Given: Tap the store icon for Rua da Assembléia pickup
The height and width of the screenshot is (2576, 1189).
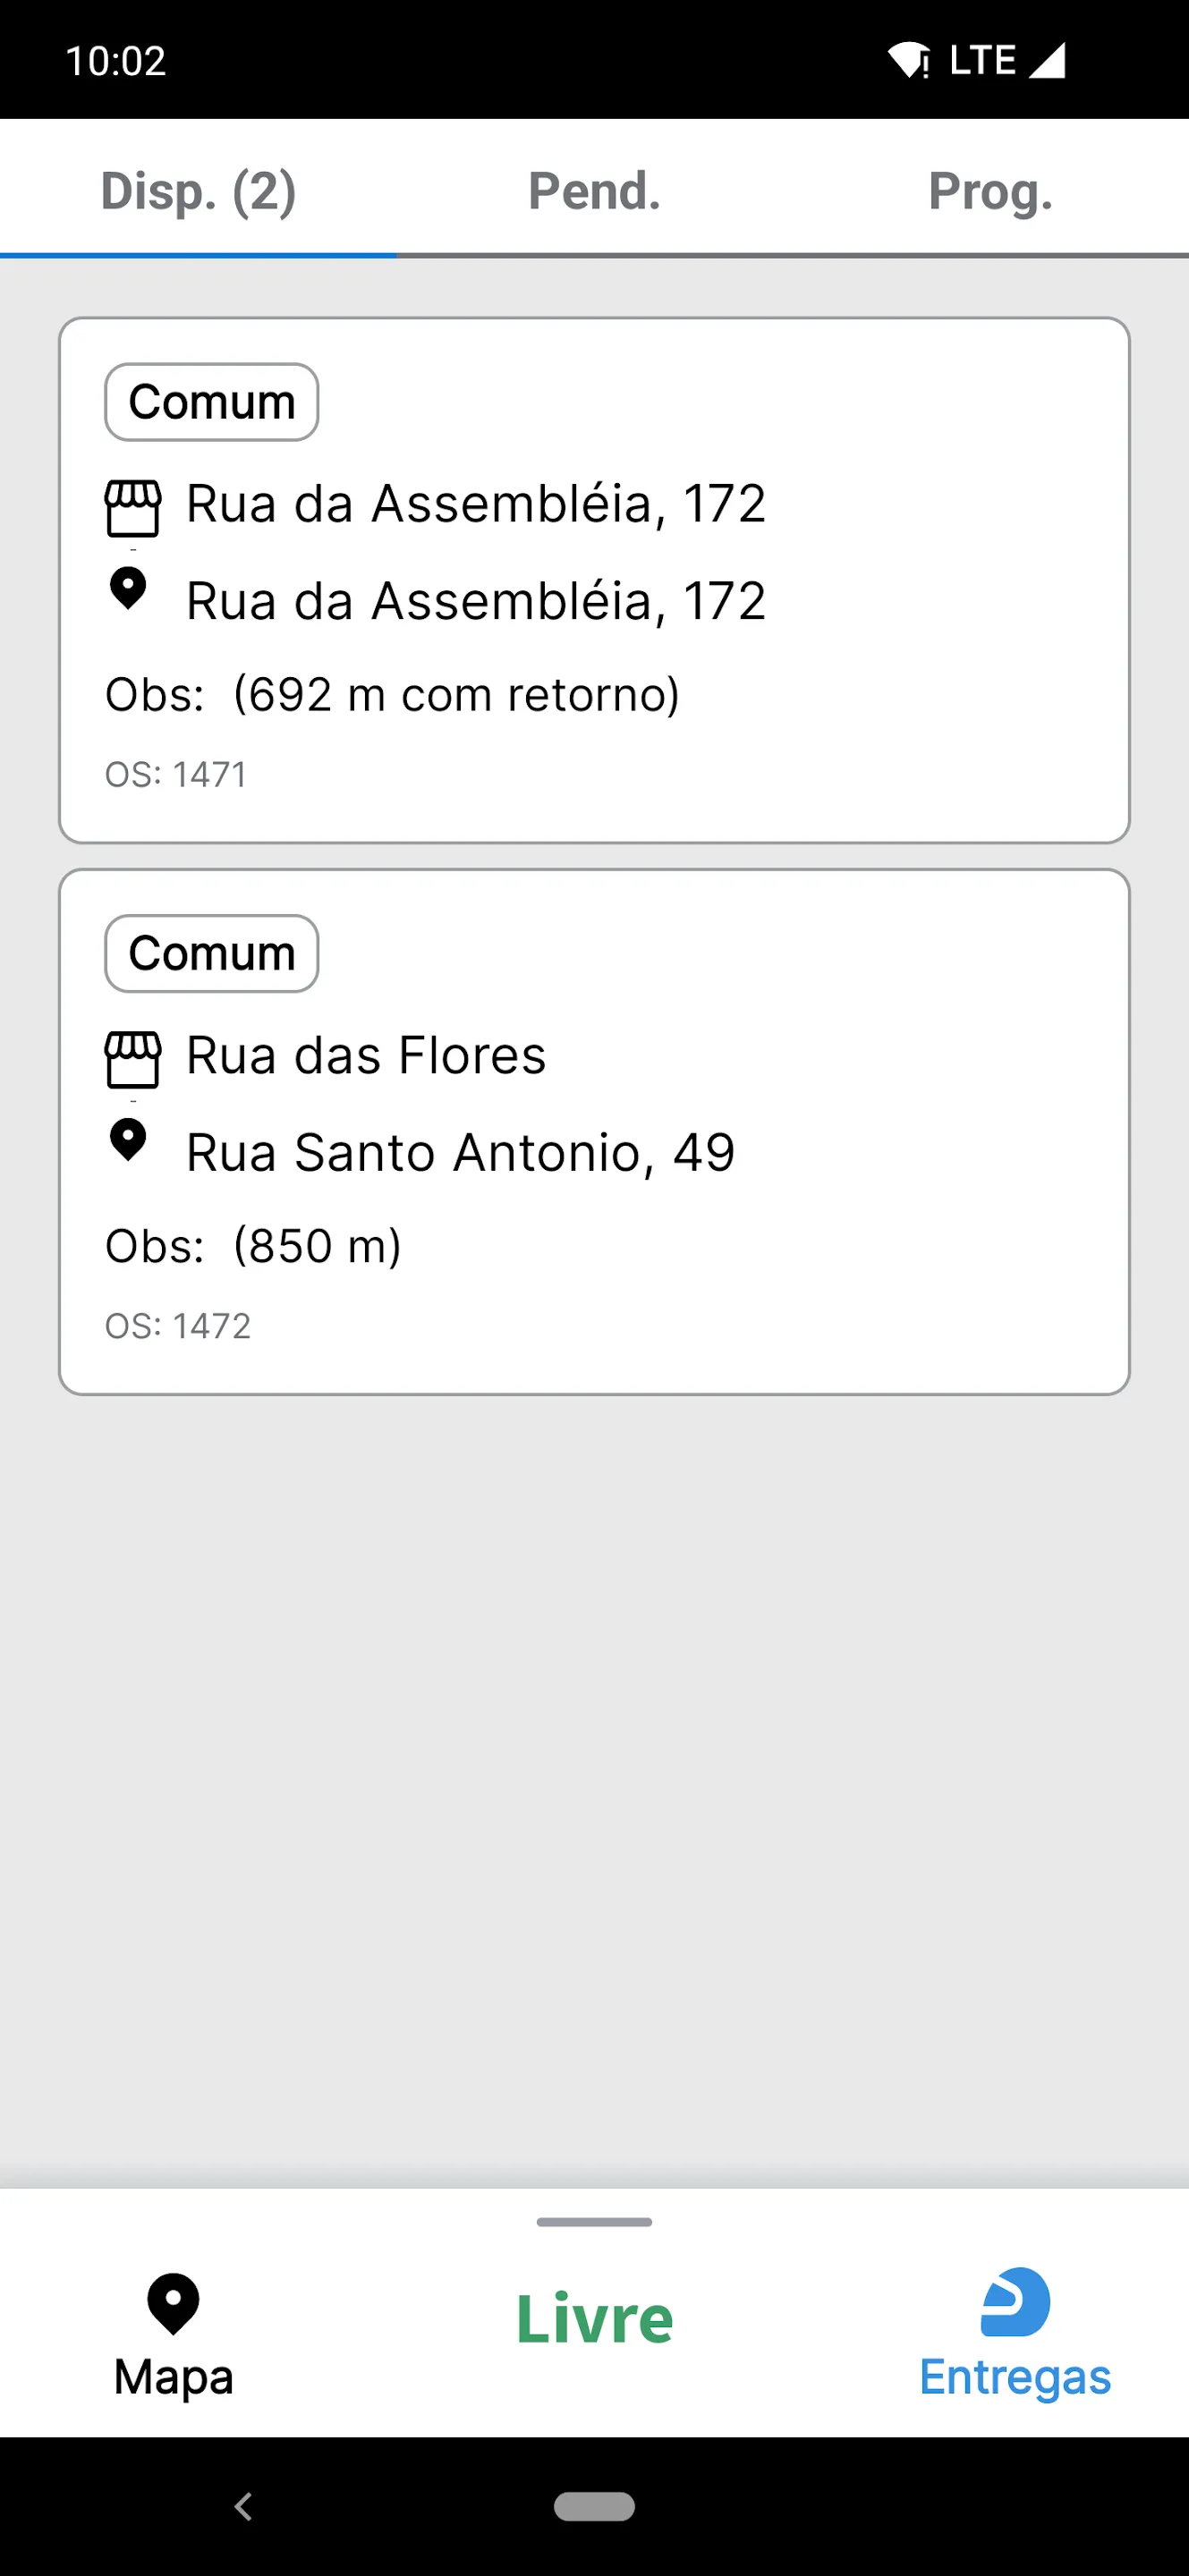Looking at the screenshot, I should 132,508.
